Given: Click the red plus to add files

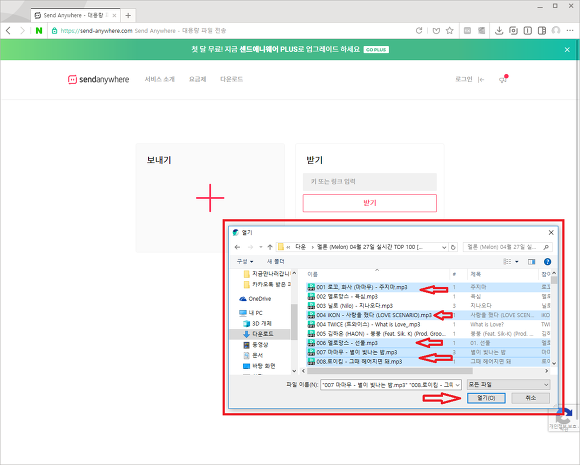Looking at the screenshot, I should [210, 198].
